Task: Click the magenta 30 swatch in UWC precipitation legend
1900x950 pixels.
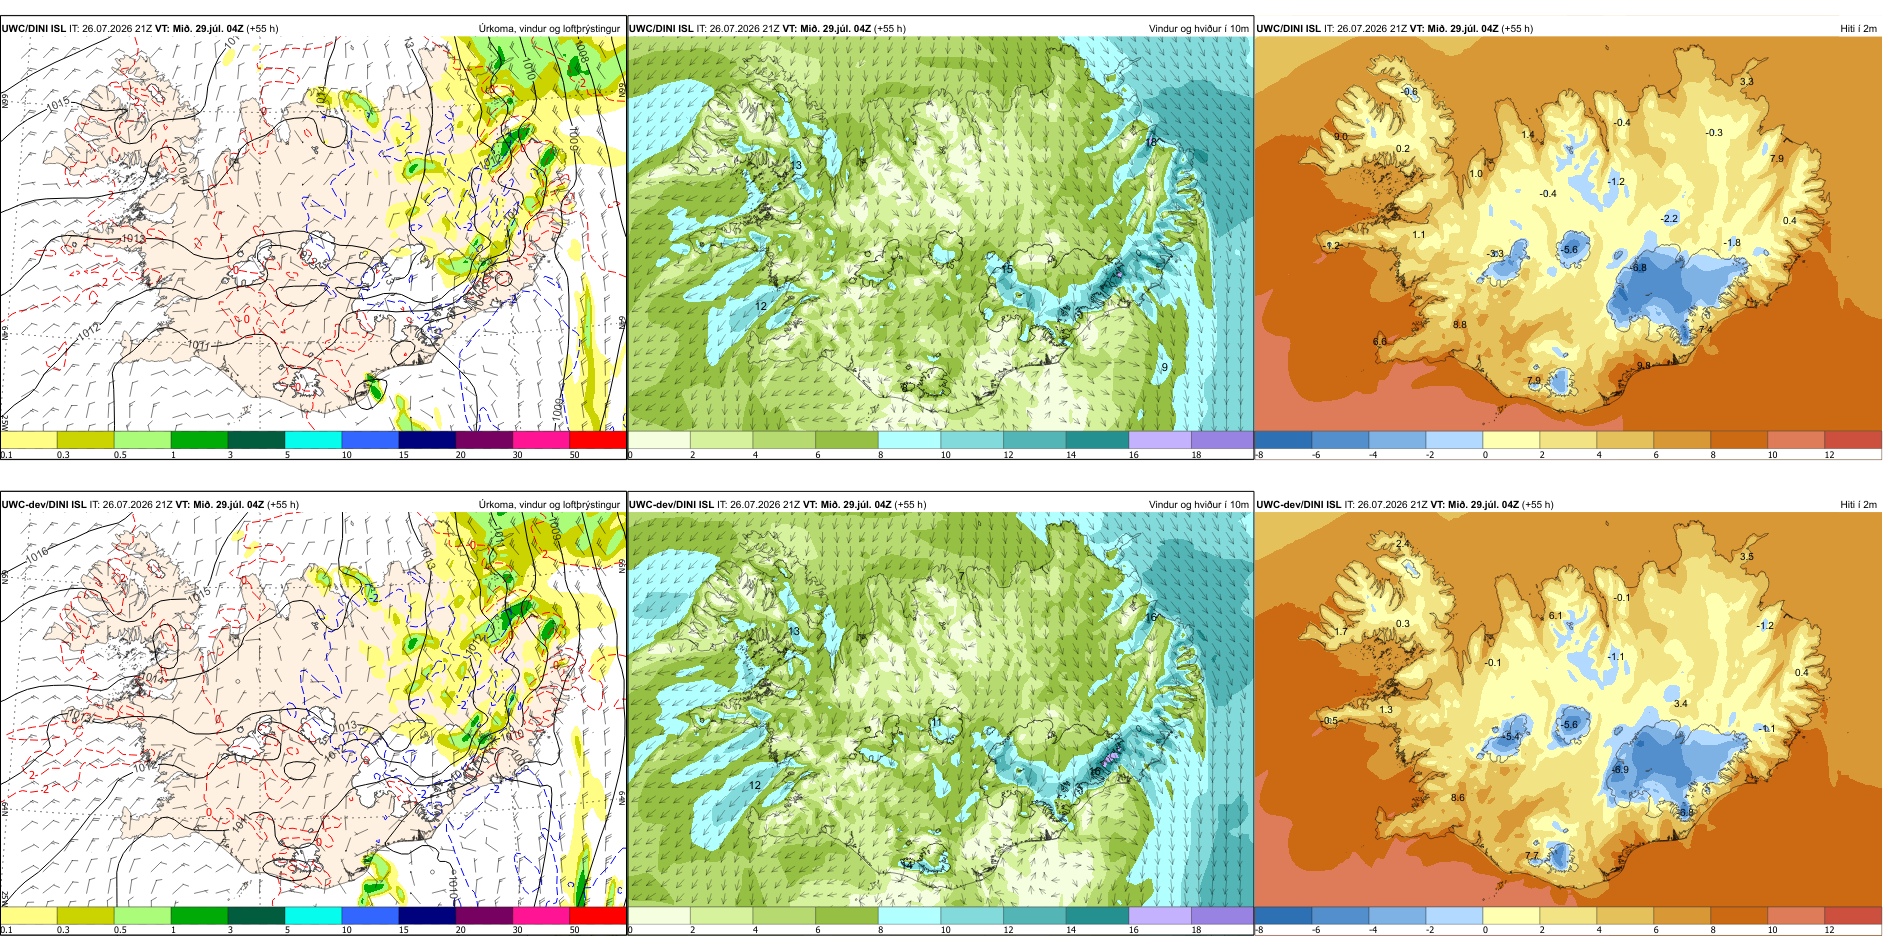Action: tap(540, 439)
